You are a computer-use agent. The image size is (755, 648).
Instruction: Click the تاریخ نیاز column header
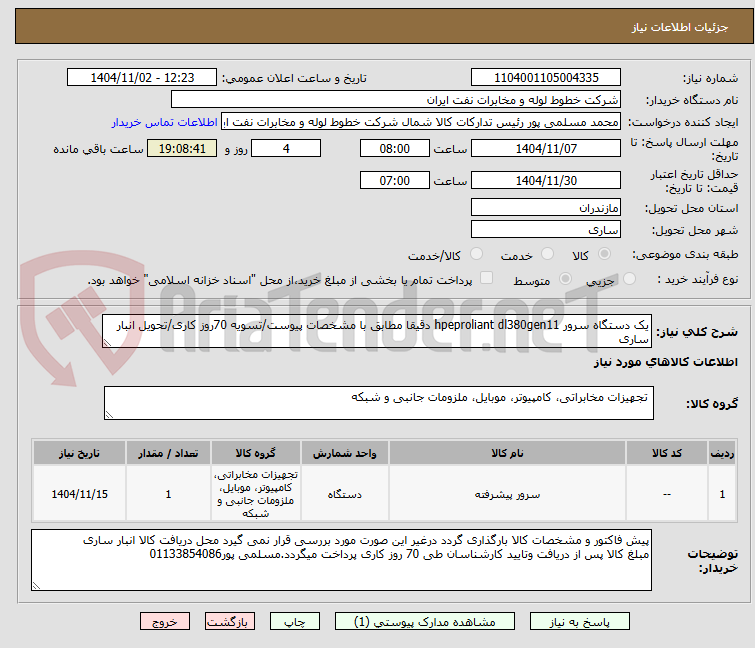point(79,453)
